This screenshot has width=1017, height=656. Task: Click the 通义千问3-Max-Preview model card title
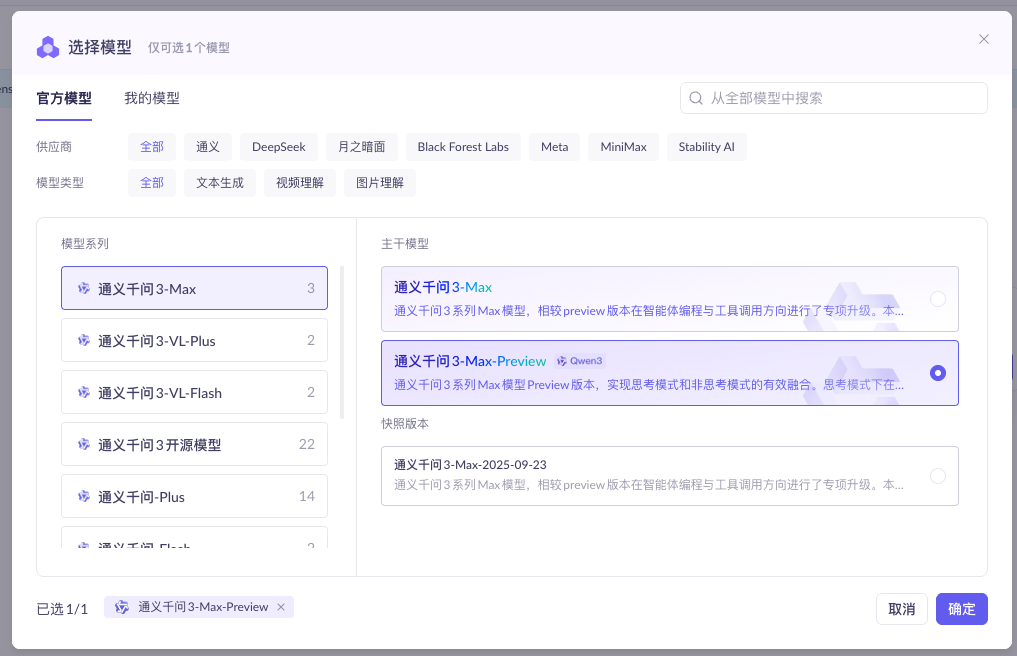(470, 361)
